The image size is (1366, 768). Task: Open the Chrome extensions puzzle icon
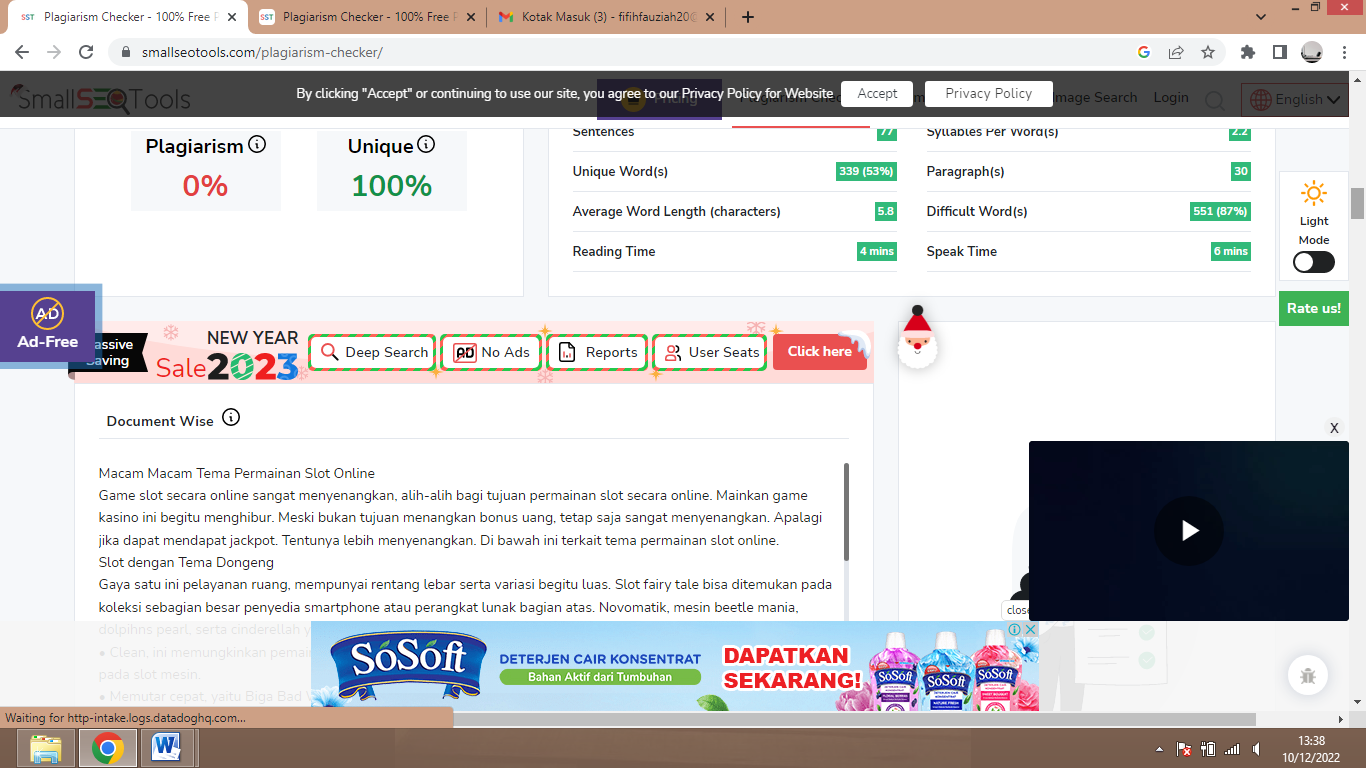pos(1248,52)
